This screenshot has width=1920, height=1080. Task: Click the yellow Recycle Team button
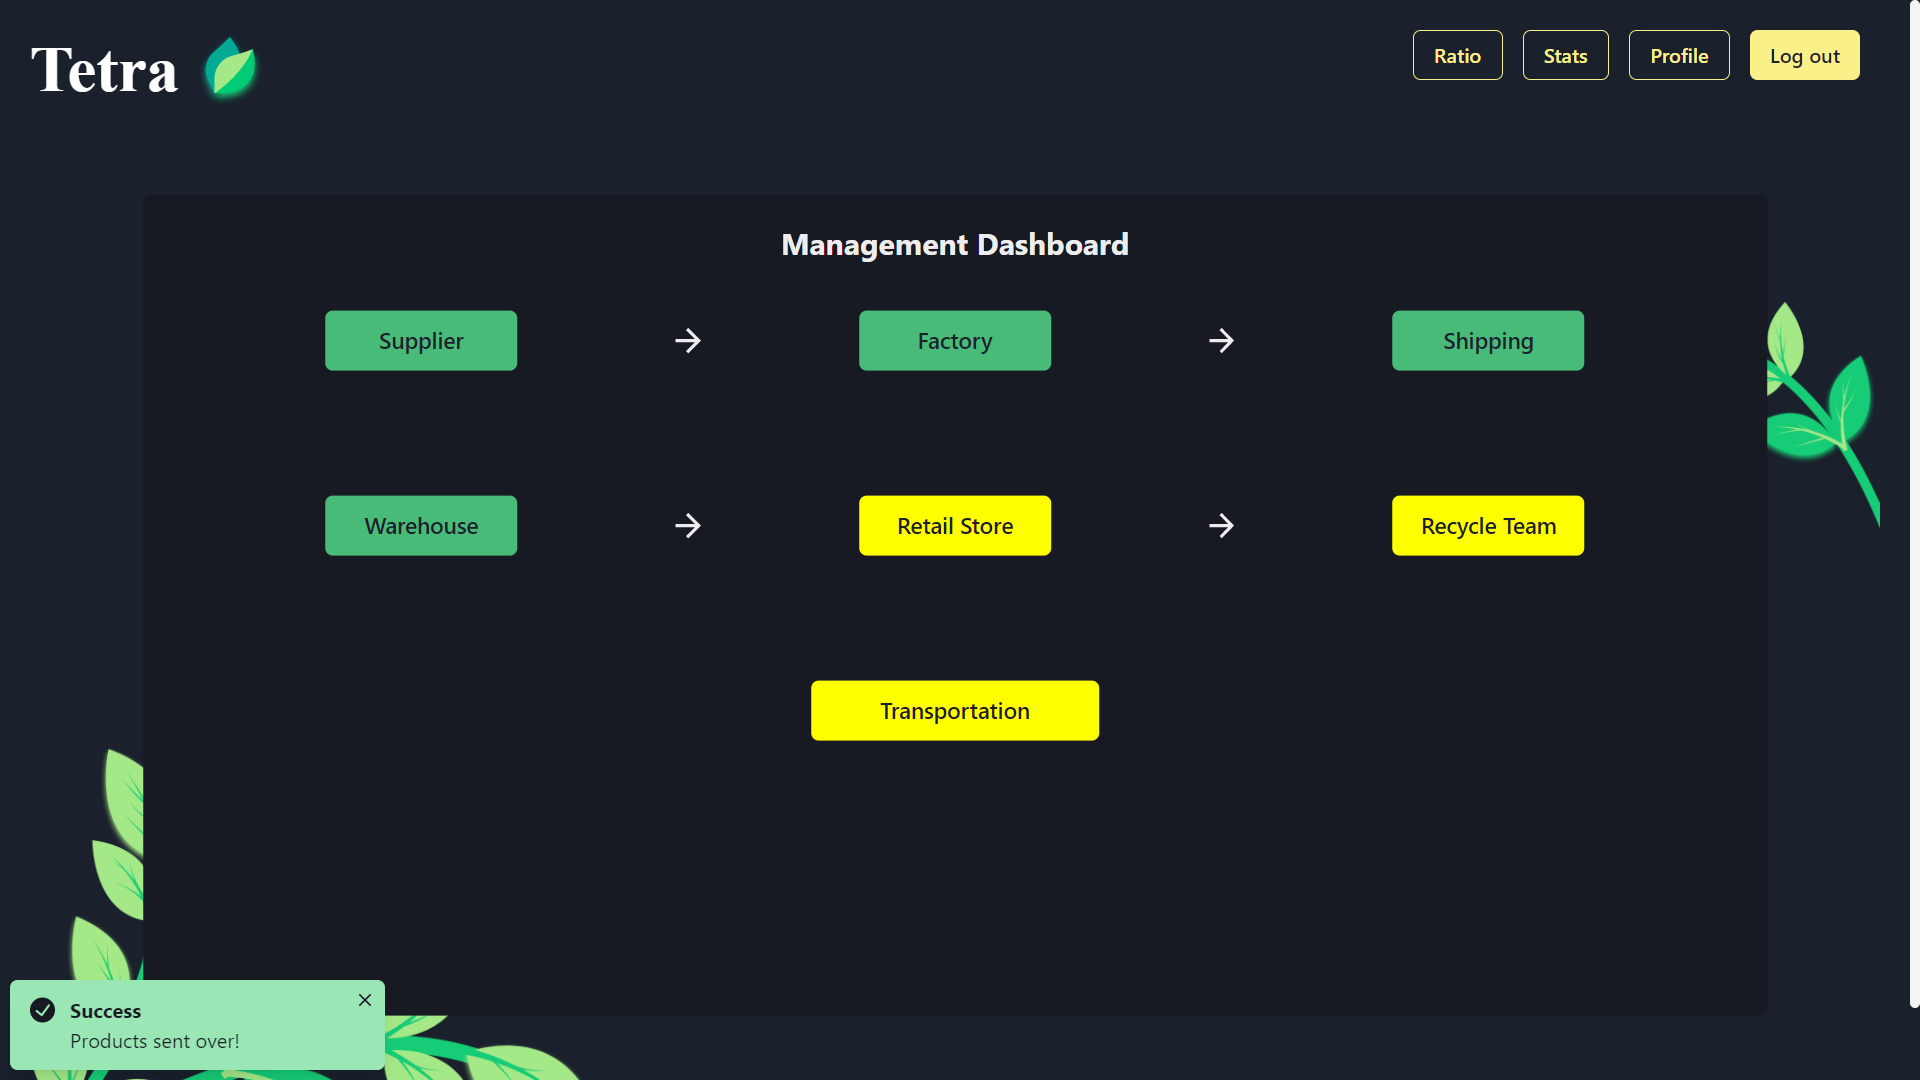1488,526
